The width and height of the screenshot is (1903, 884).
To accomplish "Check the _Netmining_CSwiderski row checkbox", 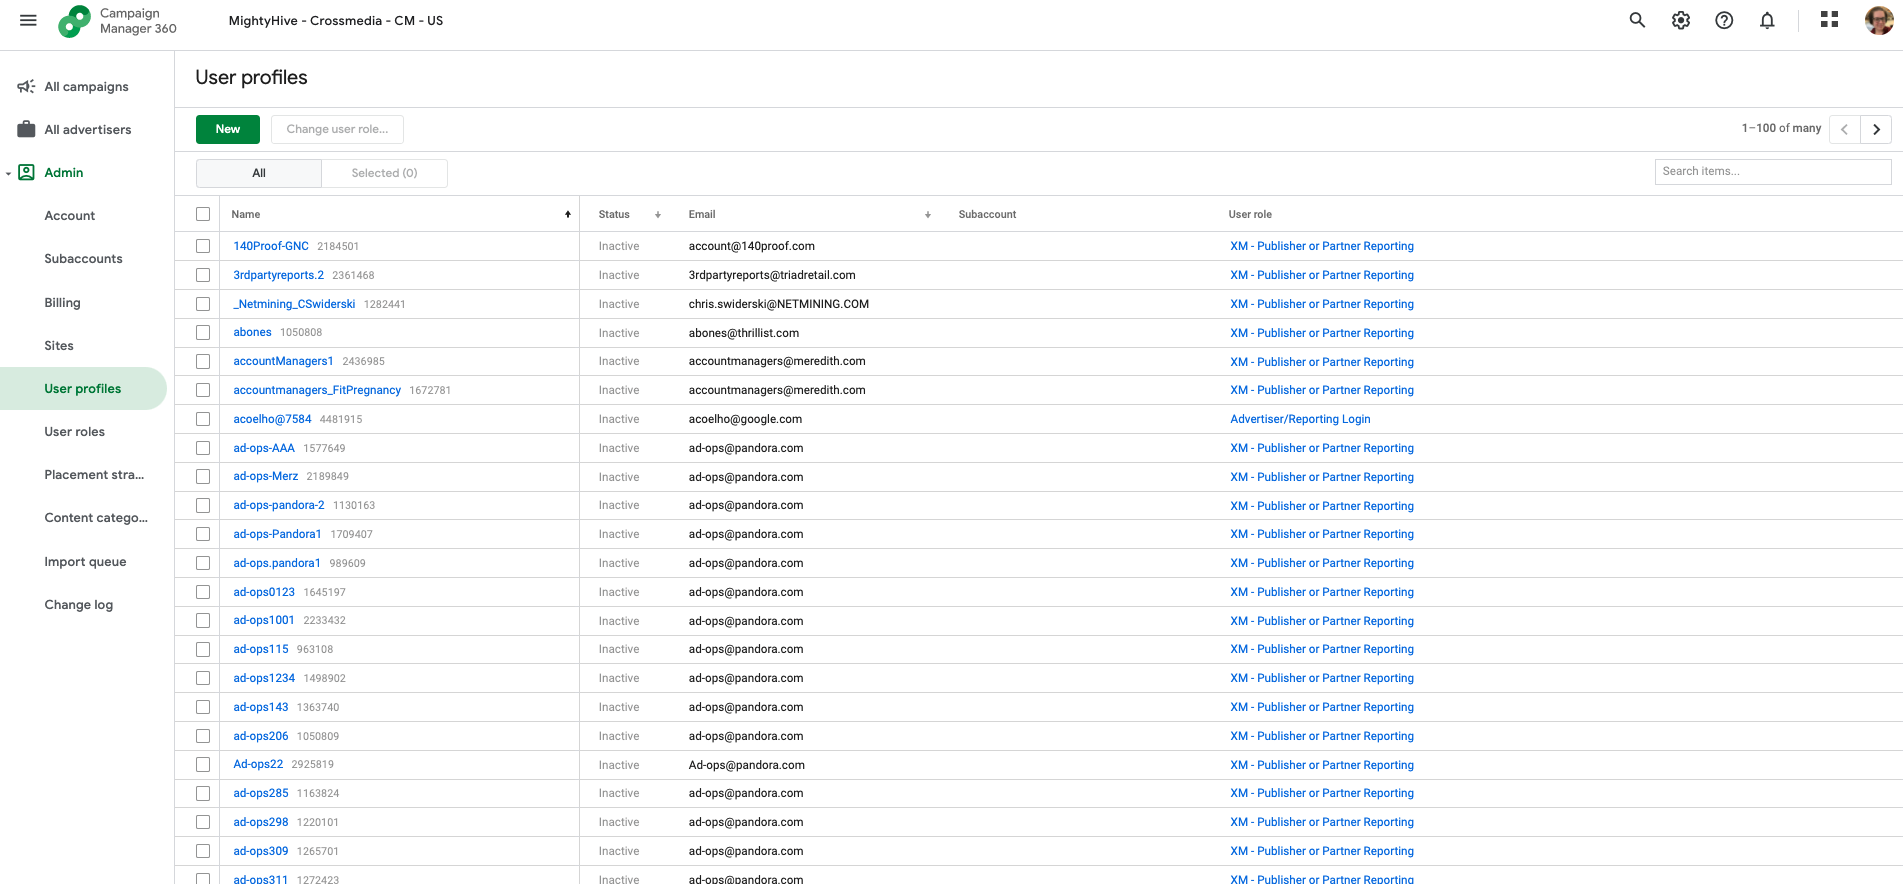I will coord(203,304).
